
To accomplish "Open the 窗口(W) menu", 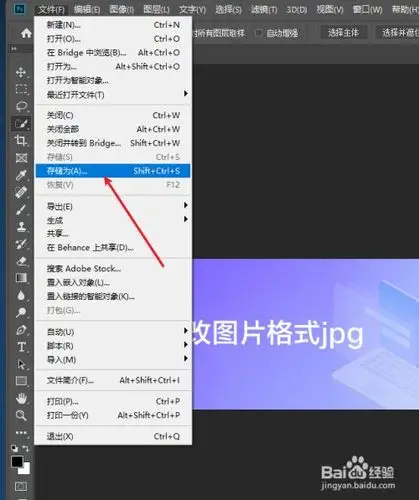I will (x=367, y=10).
